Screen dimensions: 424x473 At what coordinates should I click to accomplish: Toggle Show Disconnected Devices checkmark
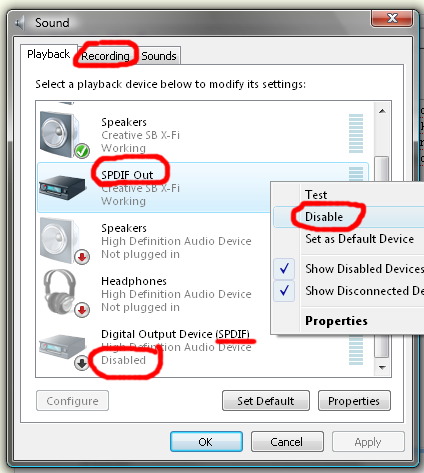(x=284, y=291)
